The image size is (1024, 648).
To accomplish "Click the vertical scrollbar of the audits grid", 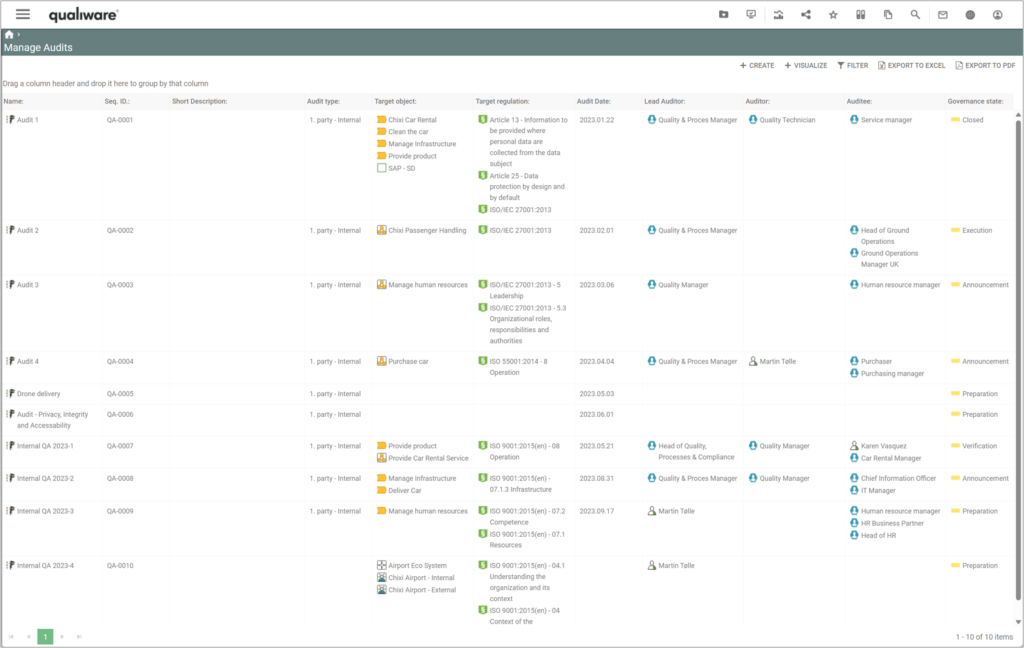I will [1018, 359].
